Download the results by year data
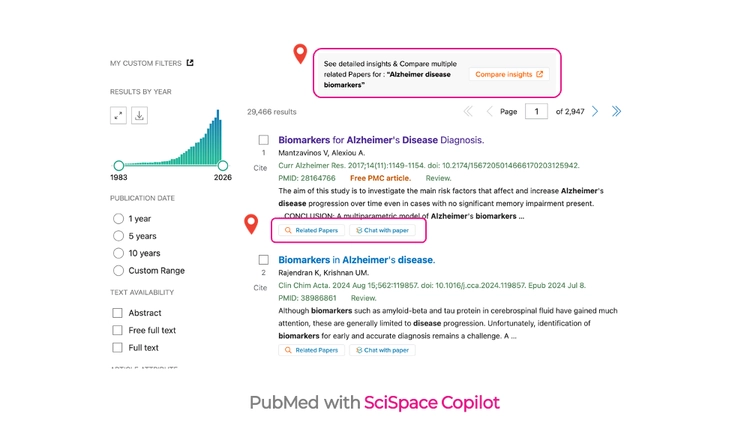Viewport: 750px width, 422px height. (139, 115)
